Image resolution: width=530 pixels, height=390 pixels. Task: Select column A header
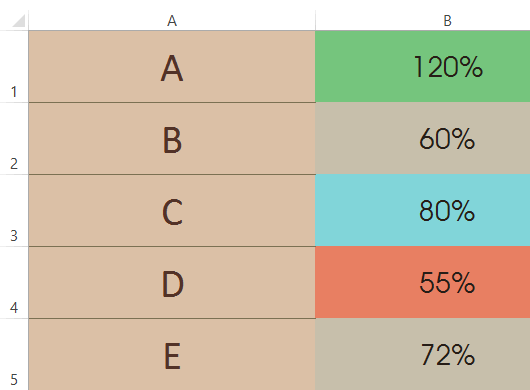pyautogui.click(x=172, y=20)
